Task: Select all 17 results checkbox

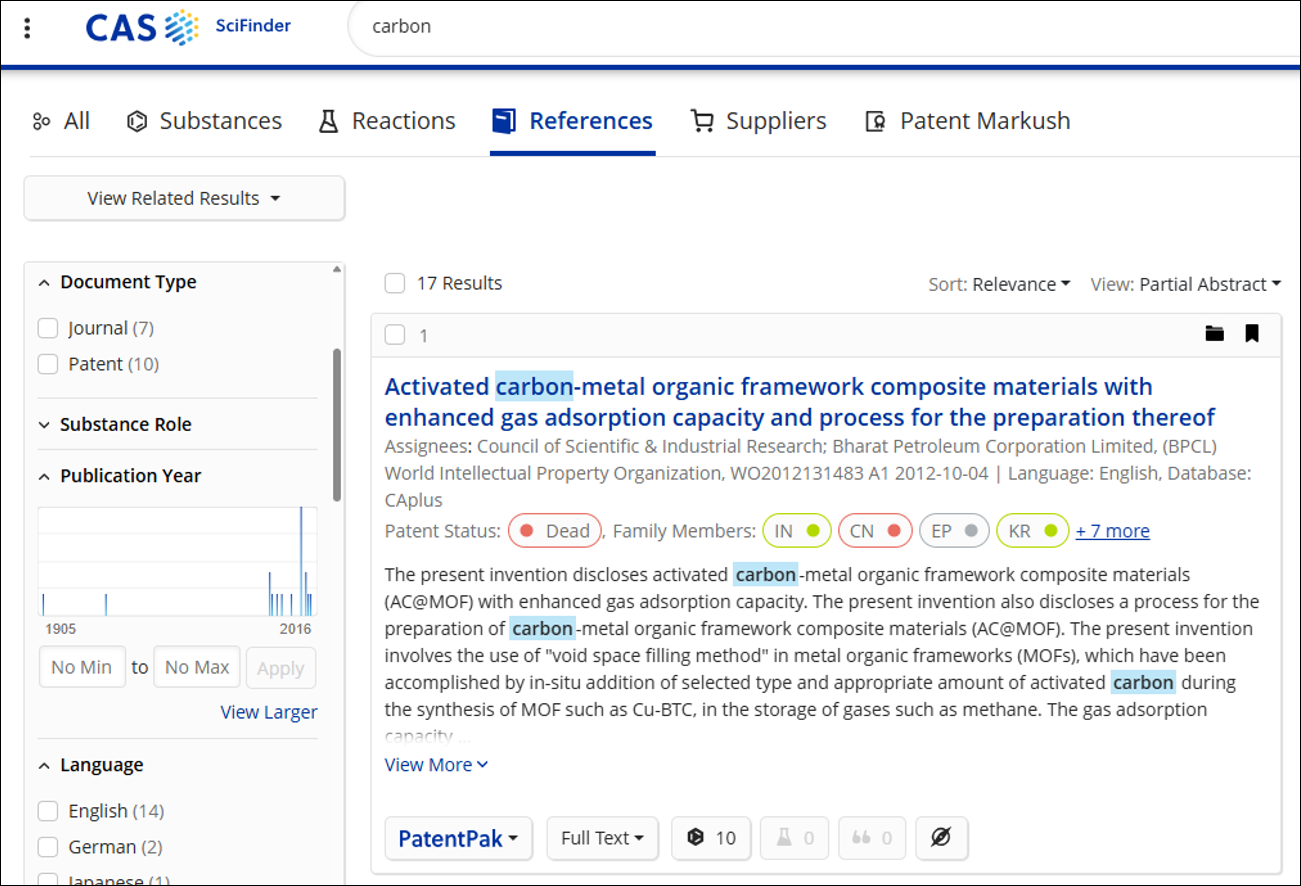Action: [x=395, y=284]
